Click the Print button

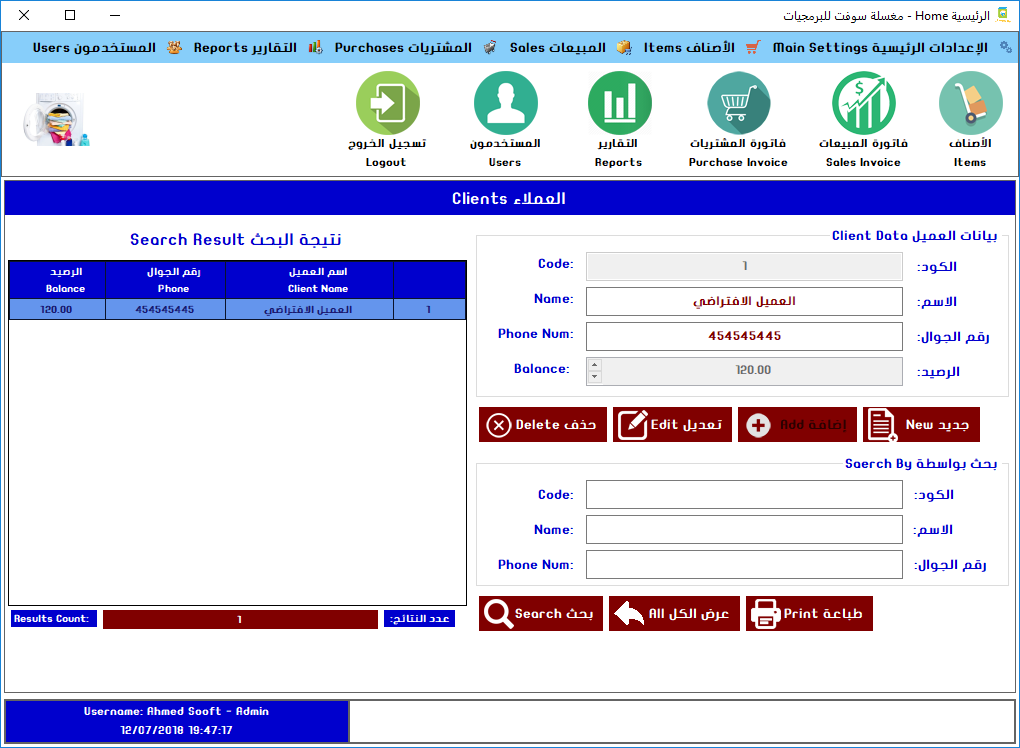[x=809, y=614]
